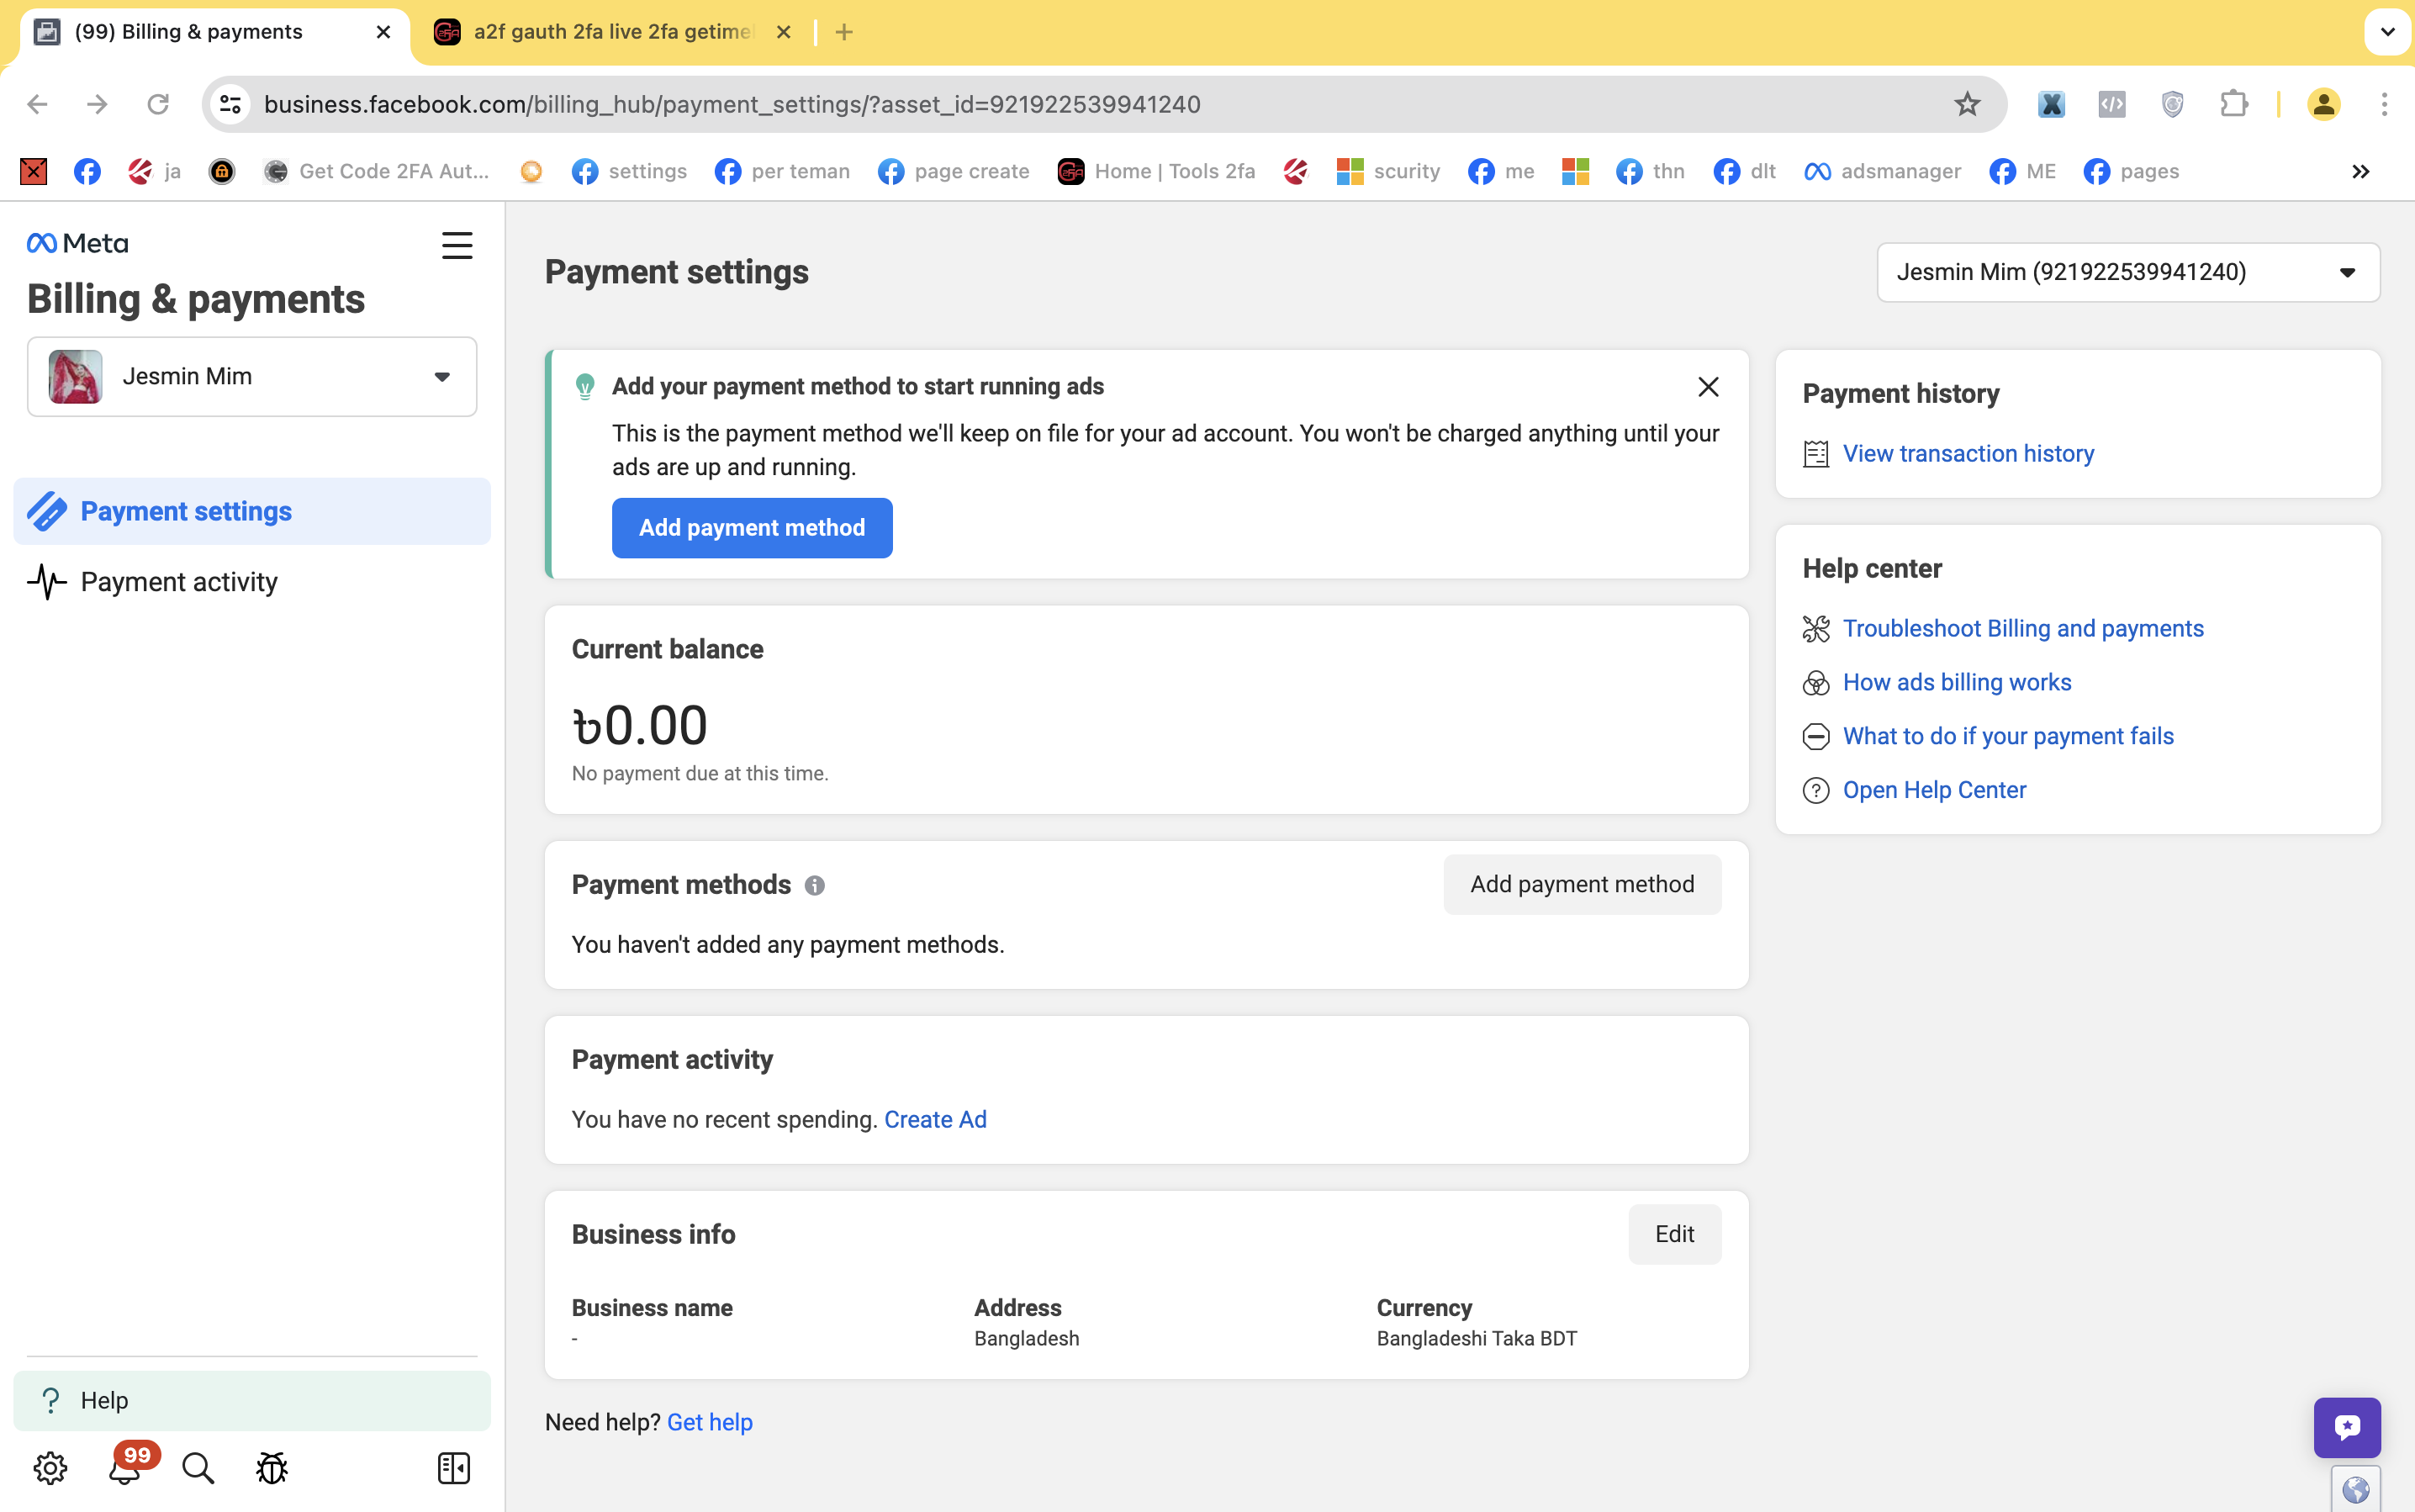The height and width of the screenshot is (1512, 2415).
Task: Click Jesmin Mim profile thumbnail in sidebar
Action: [75, 377]
